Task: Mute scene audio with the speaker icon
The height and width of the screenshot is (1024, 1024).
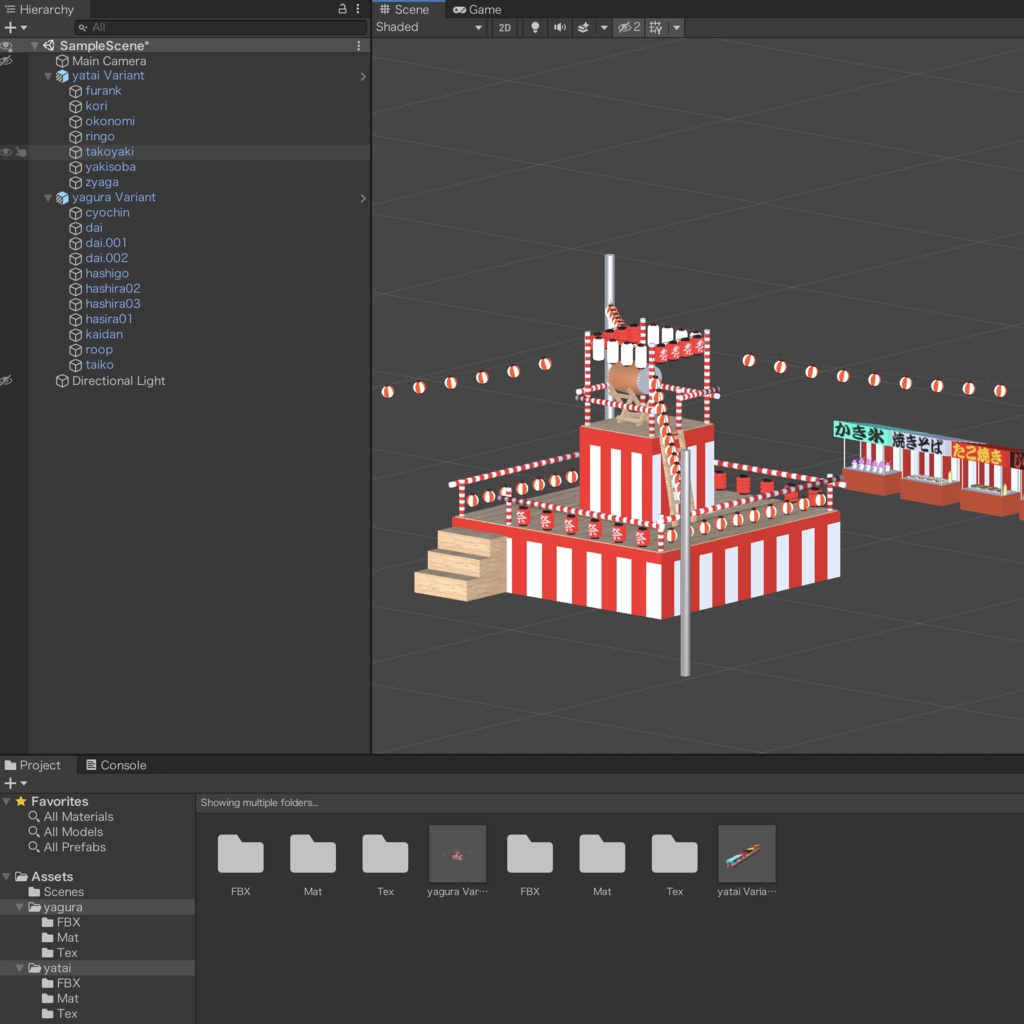Action: [x=560, y=28]
